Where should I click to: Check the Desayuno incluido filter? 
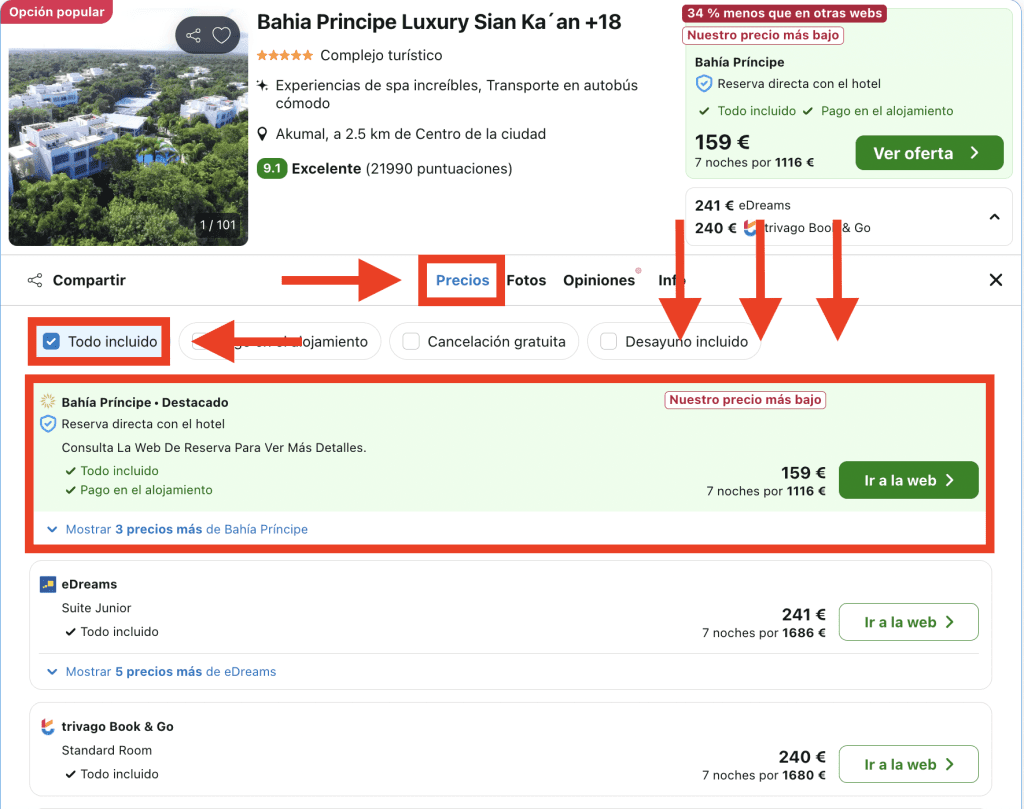click(x=608, y=342)
